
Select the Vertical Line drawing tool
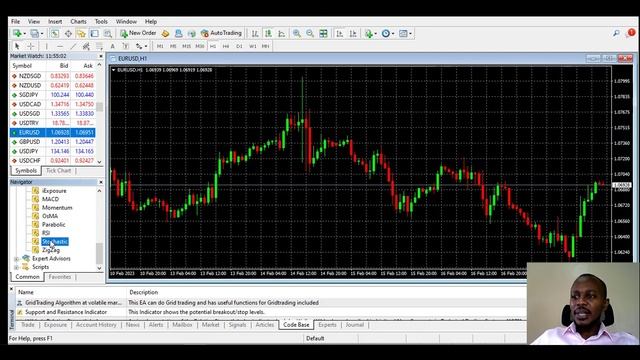tap(47, 46)
